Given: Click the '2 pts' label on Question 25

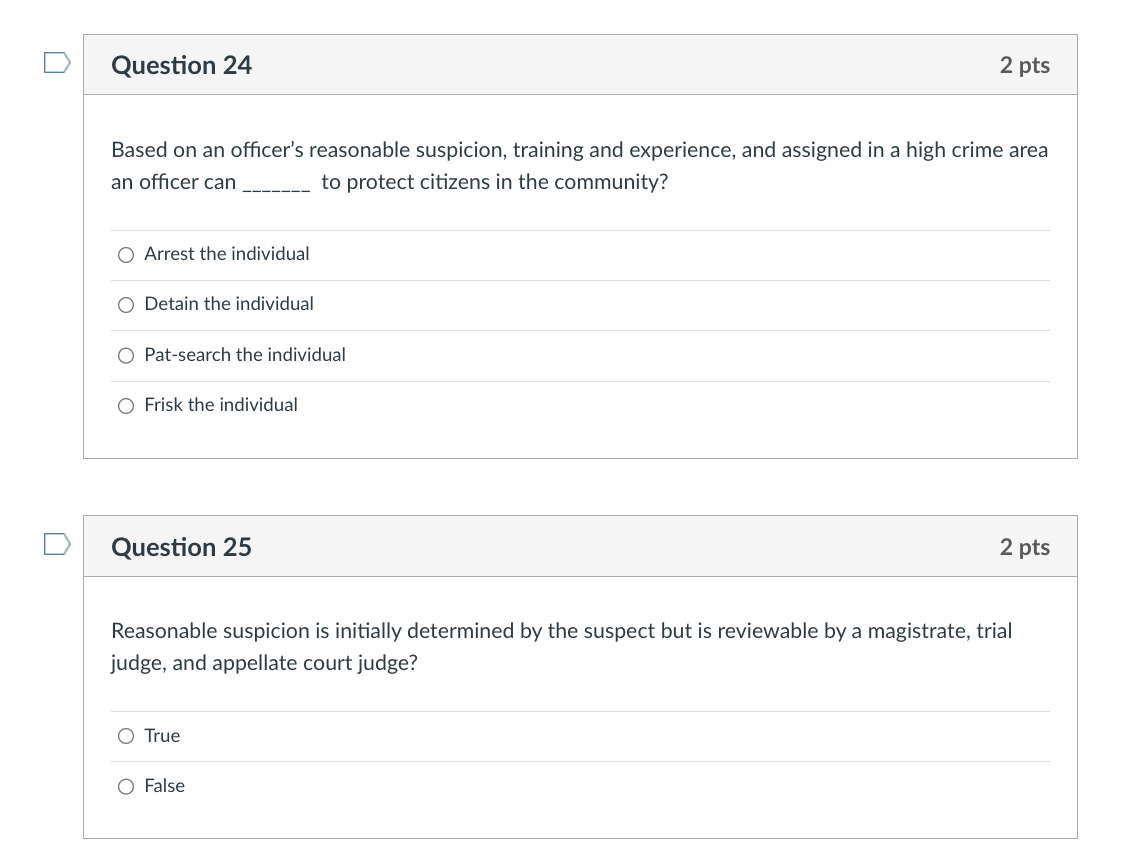Looking at the screenshot, I should click(1024, 547).
